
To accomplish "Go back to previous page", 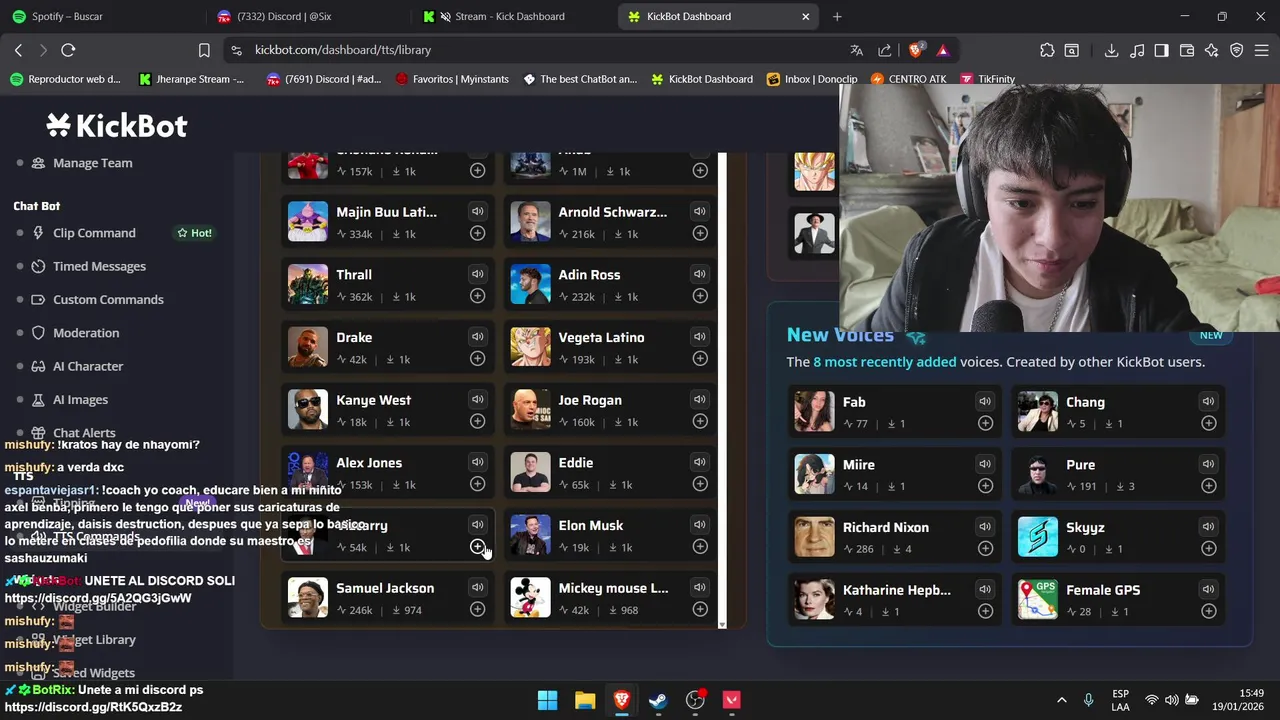I will tap(18, 50).
